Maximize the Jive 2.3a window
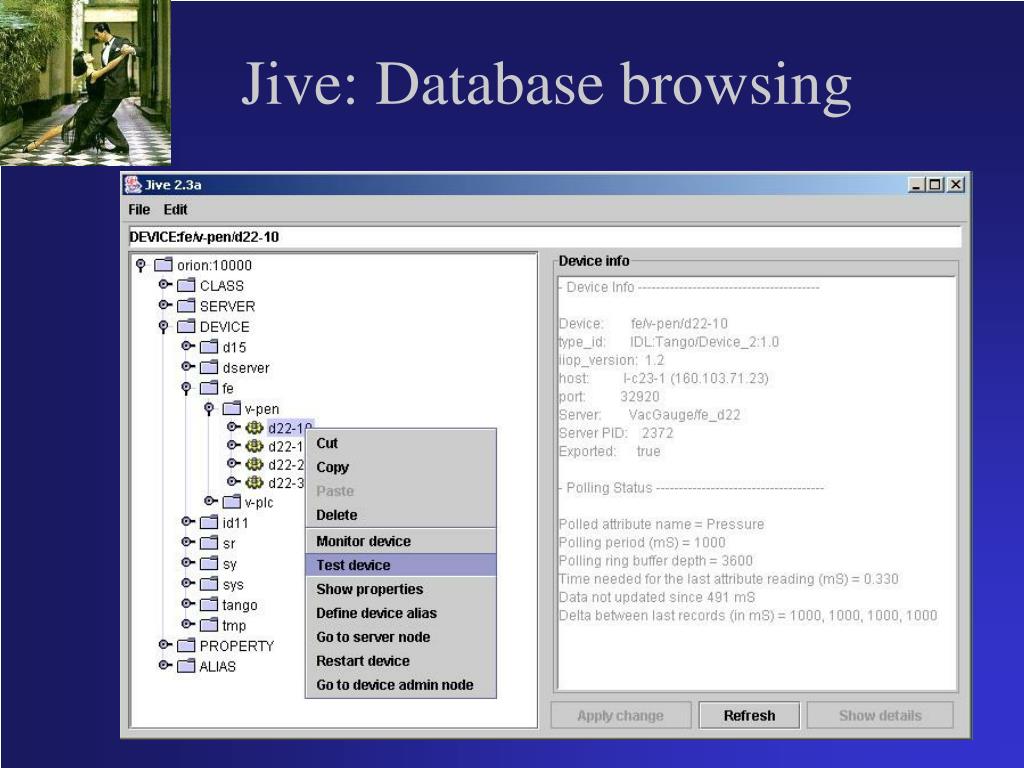This screenshot has height=768, width=1024. click(x=936, y=185)
